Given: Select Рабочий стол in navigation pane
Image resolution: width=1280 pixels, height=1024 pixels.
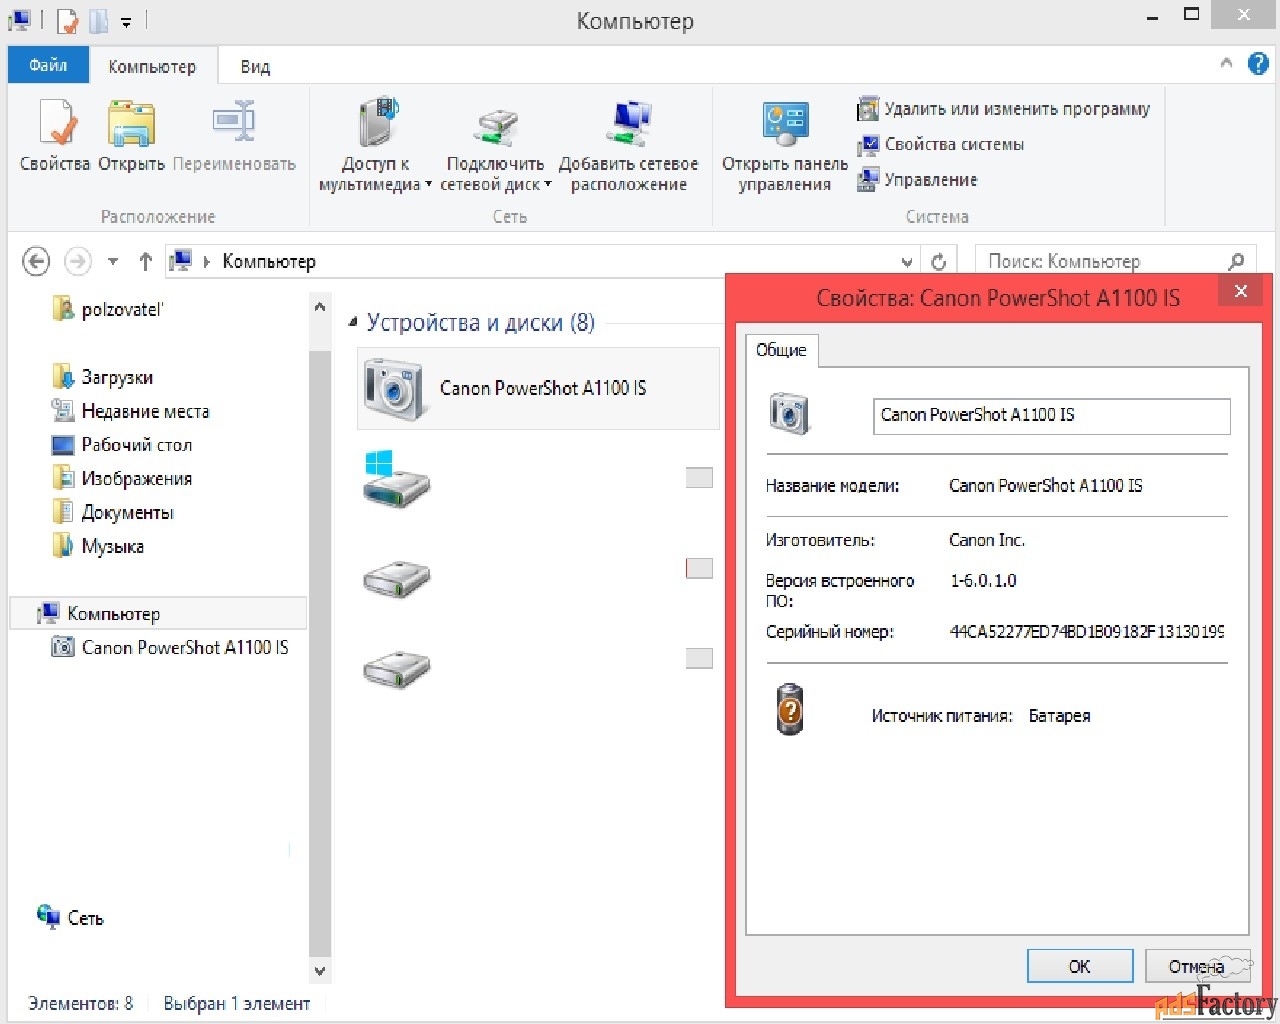Looking at the screenshot, I should [x=121, y=445].
